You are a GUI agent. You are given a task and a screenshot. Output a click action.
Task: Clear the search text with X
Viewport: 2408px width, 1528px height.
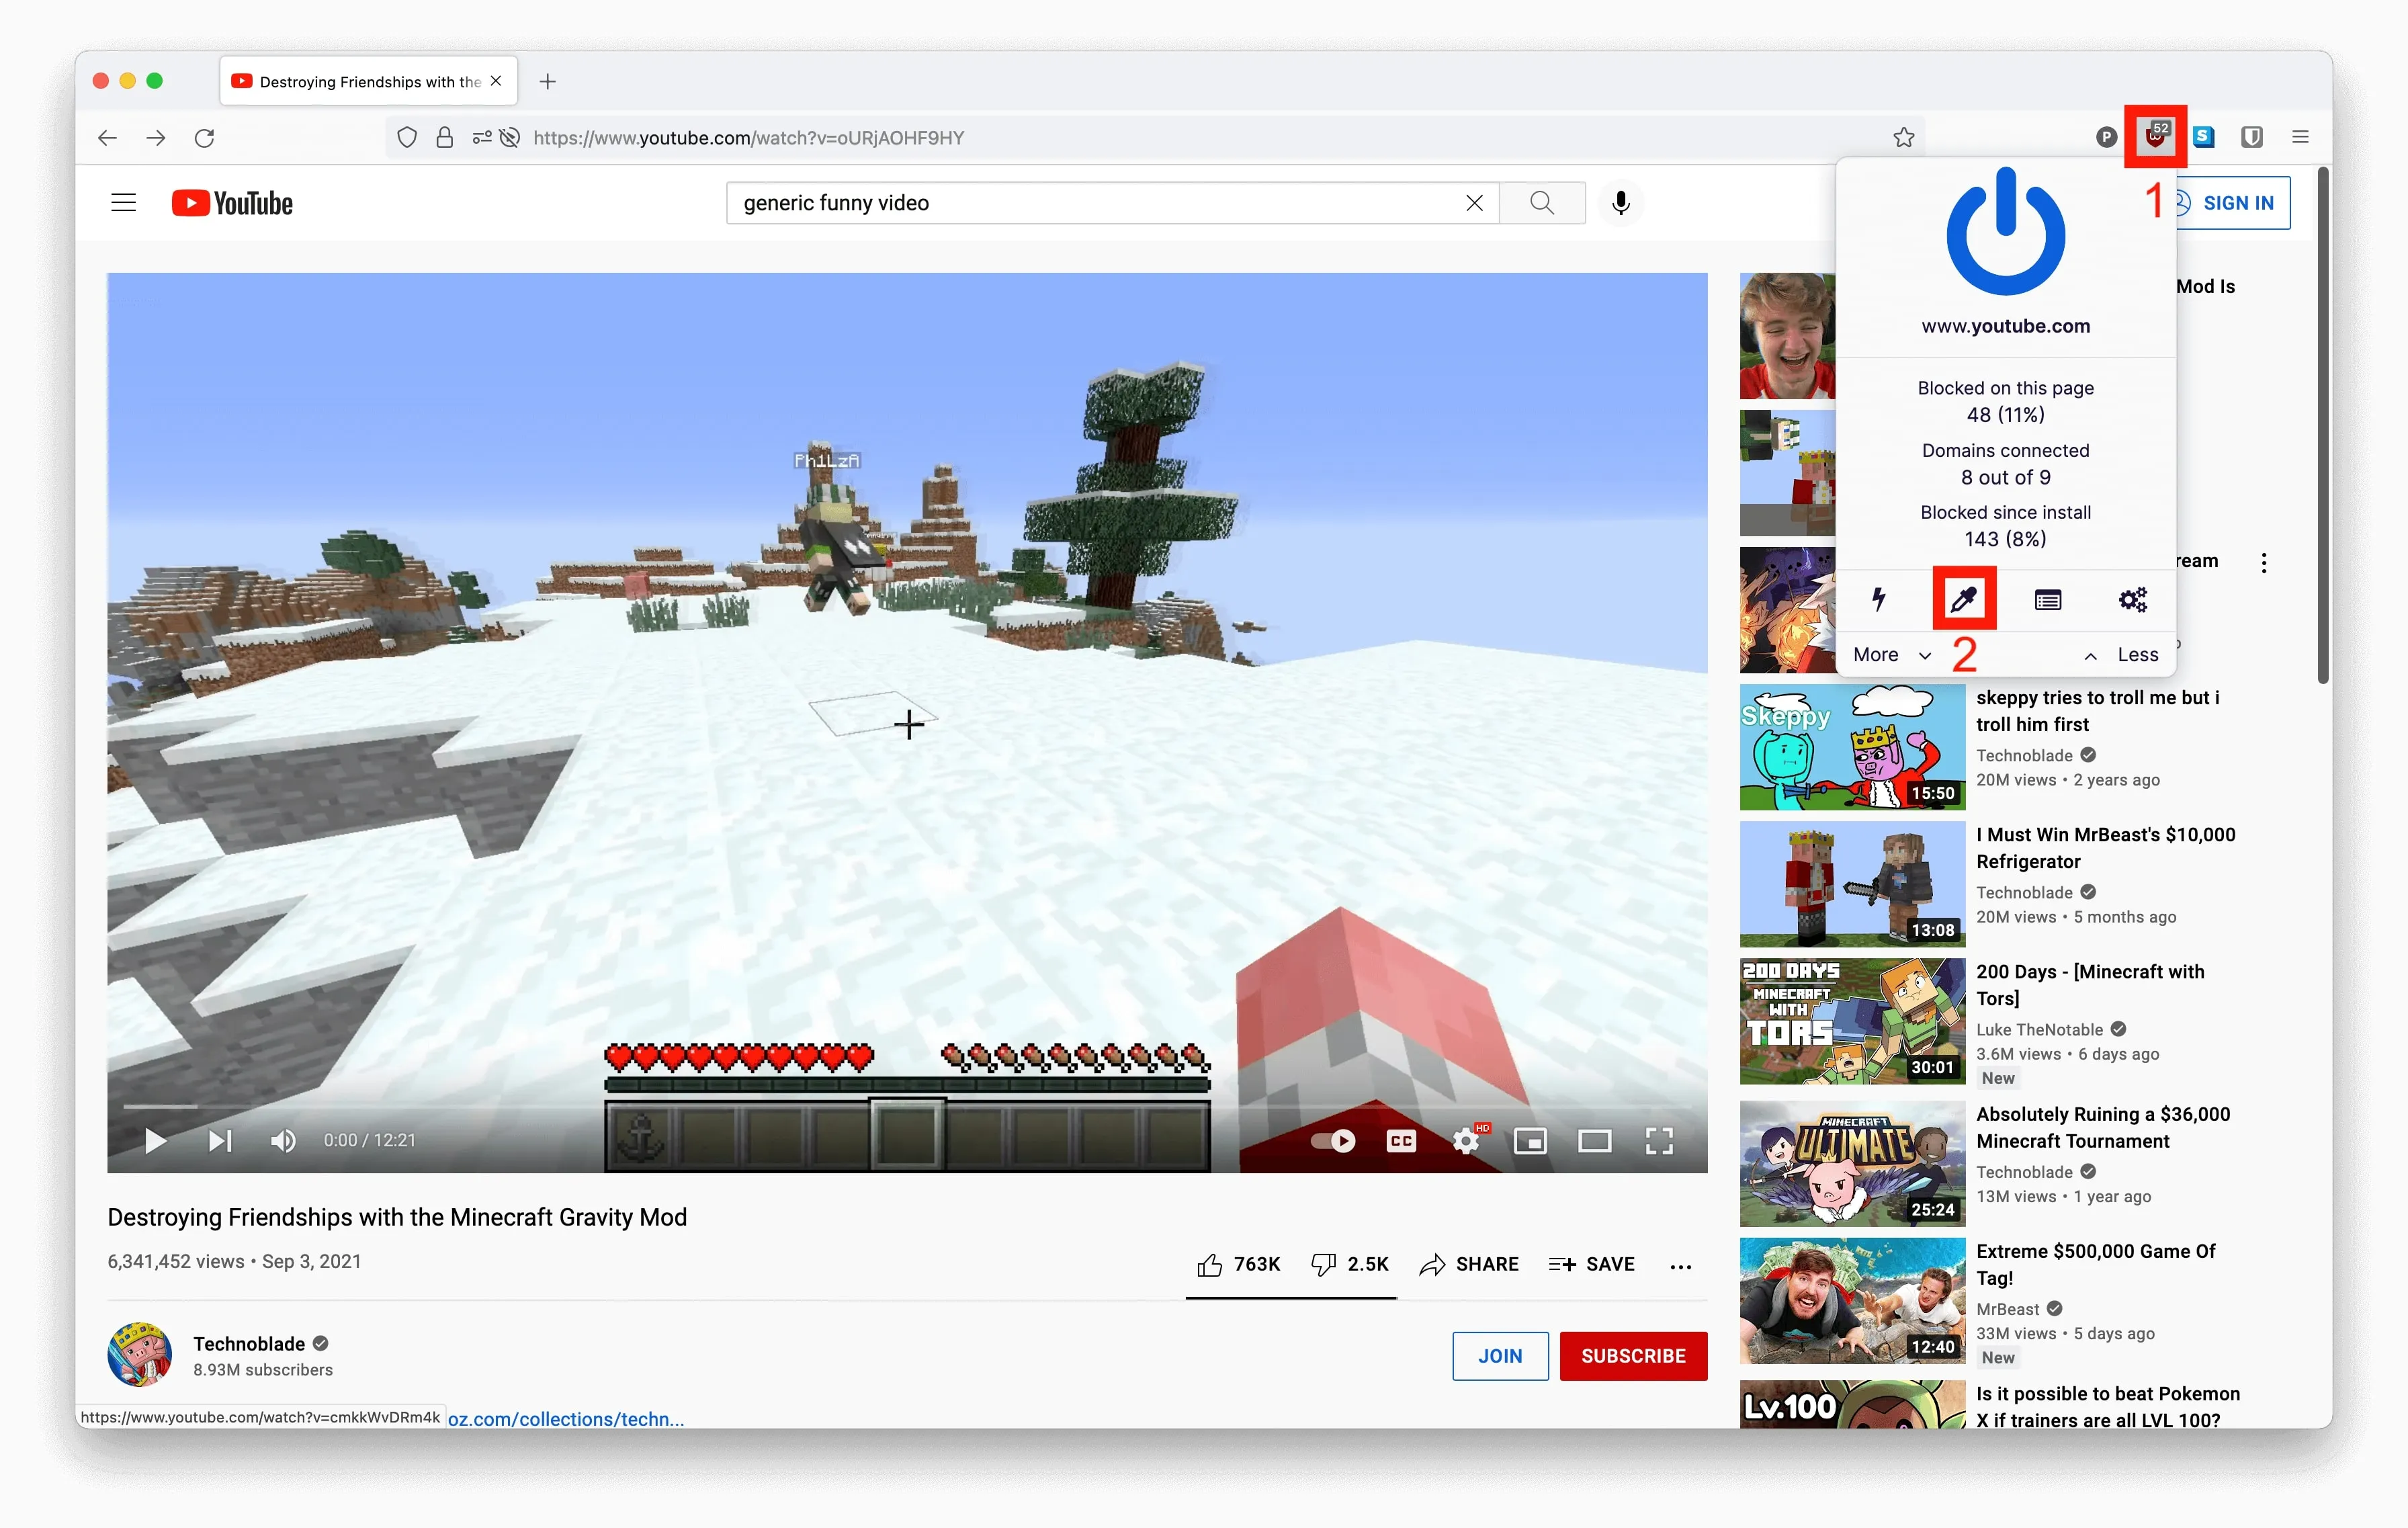[1474, 203]
